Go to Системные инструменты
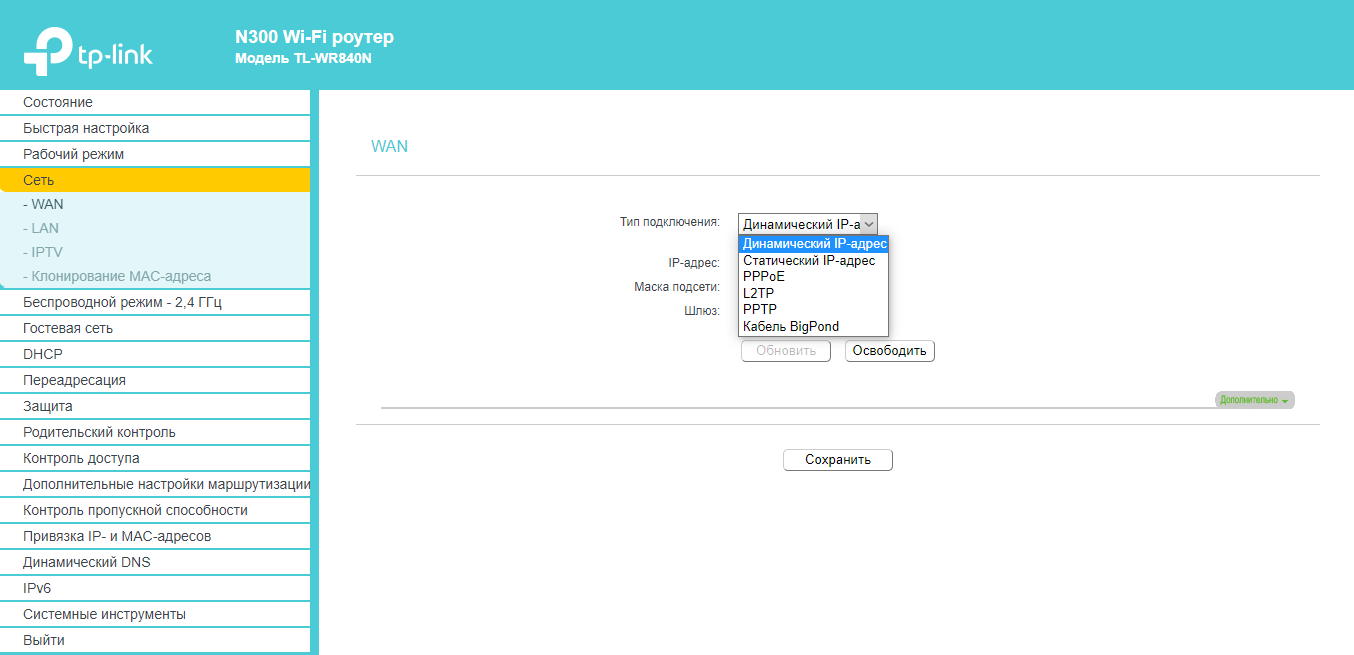The image size is (1354, 655). click(x=104, y=615)
